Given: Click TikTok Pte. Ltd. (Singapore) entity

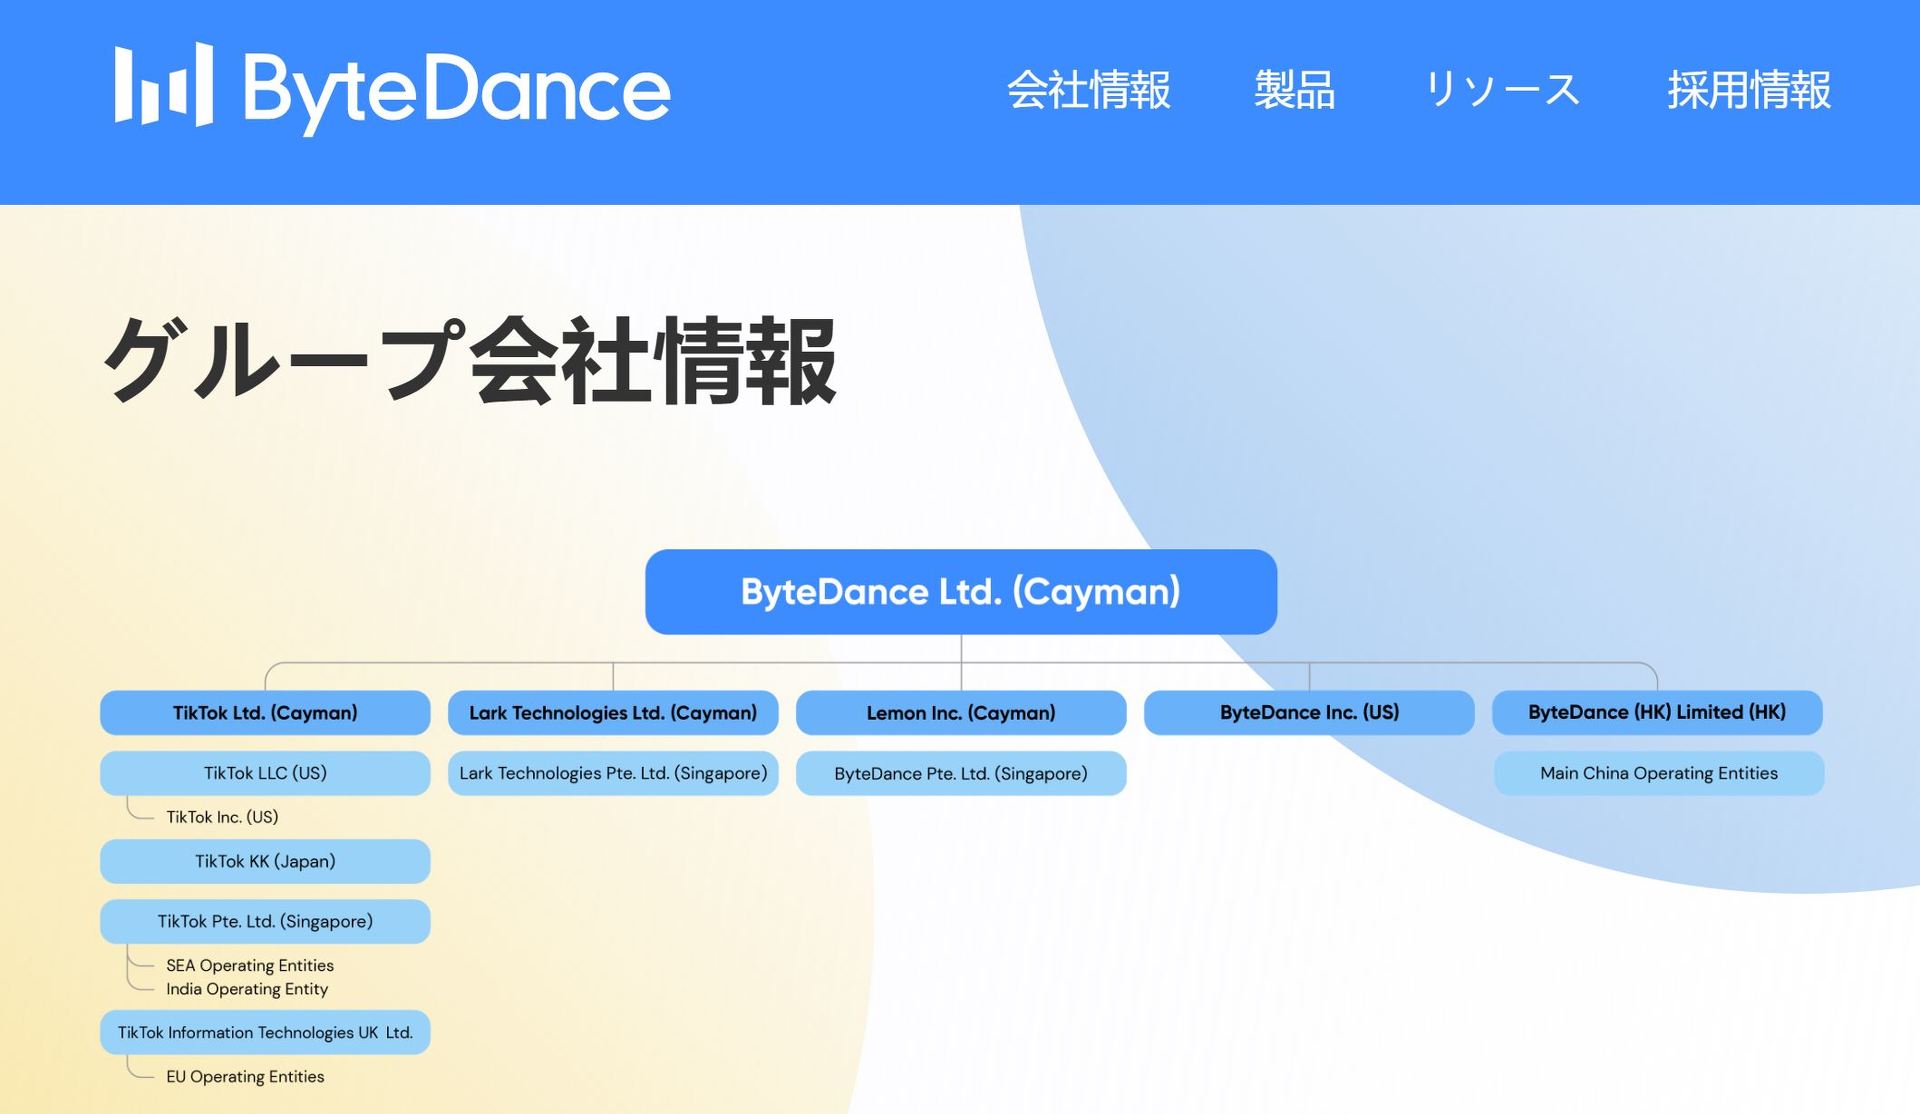Looking at the screenshot, I should (x=265, y=921).
